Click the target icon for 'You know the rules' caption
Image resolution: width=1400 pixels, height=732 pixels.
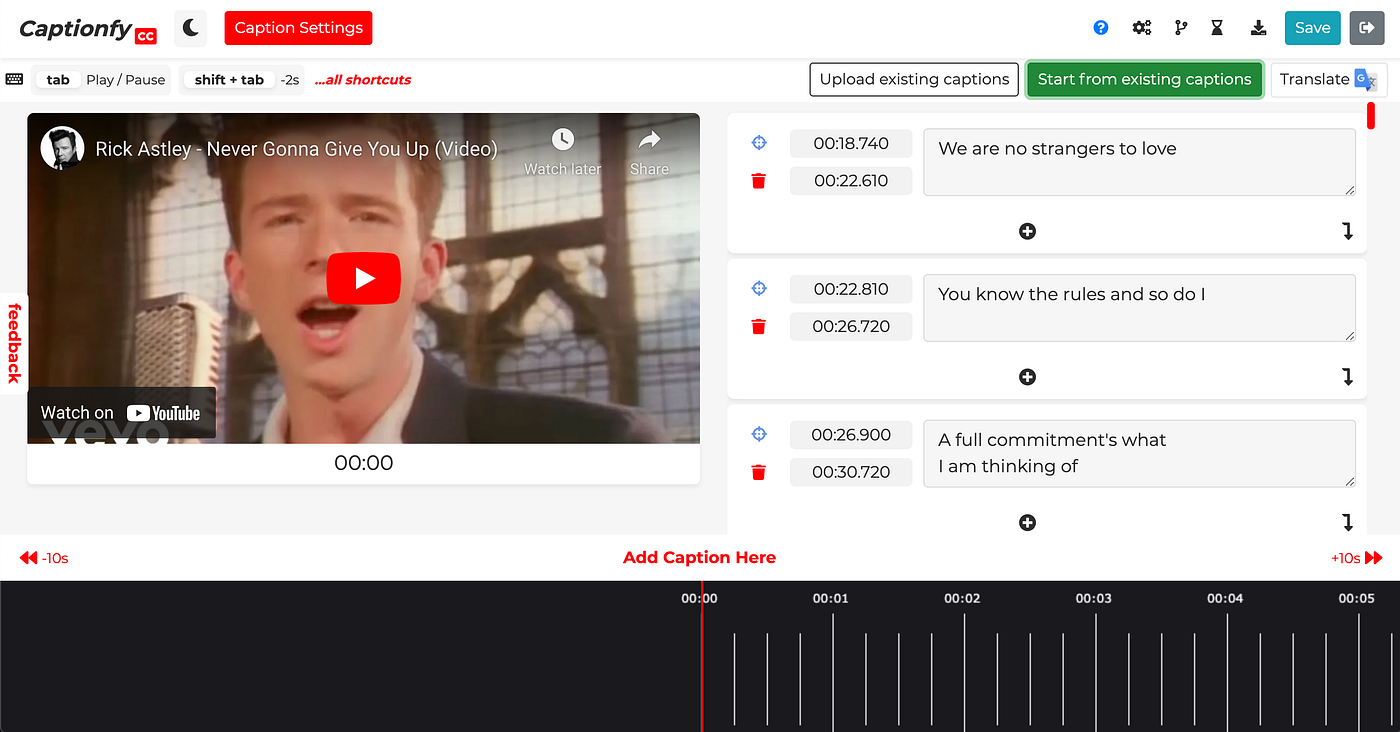tap(759, 289)
